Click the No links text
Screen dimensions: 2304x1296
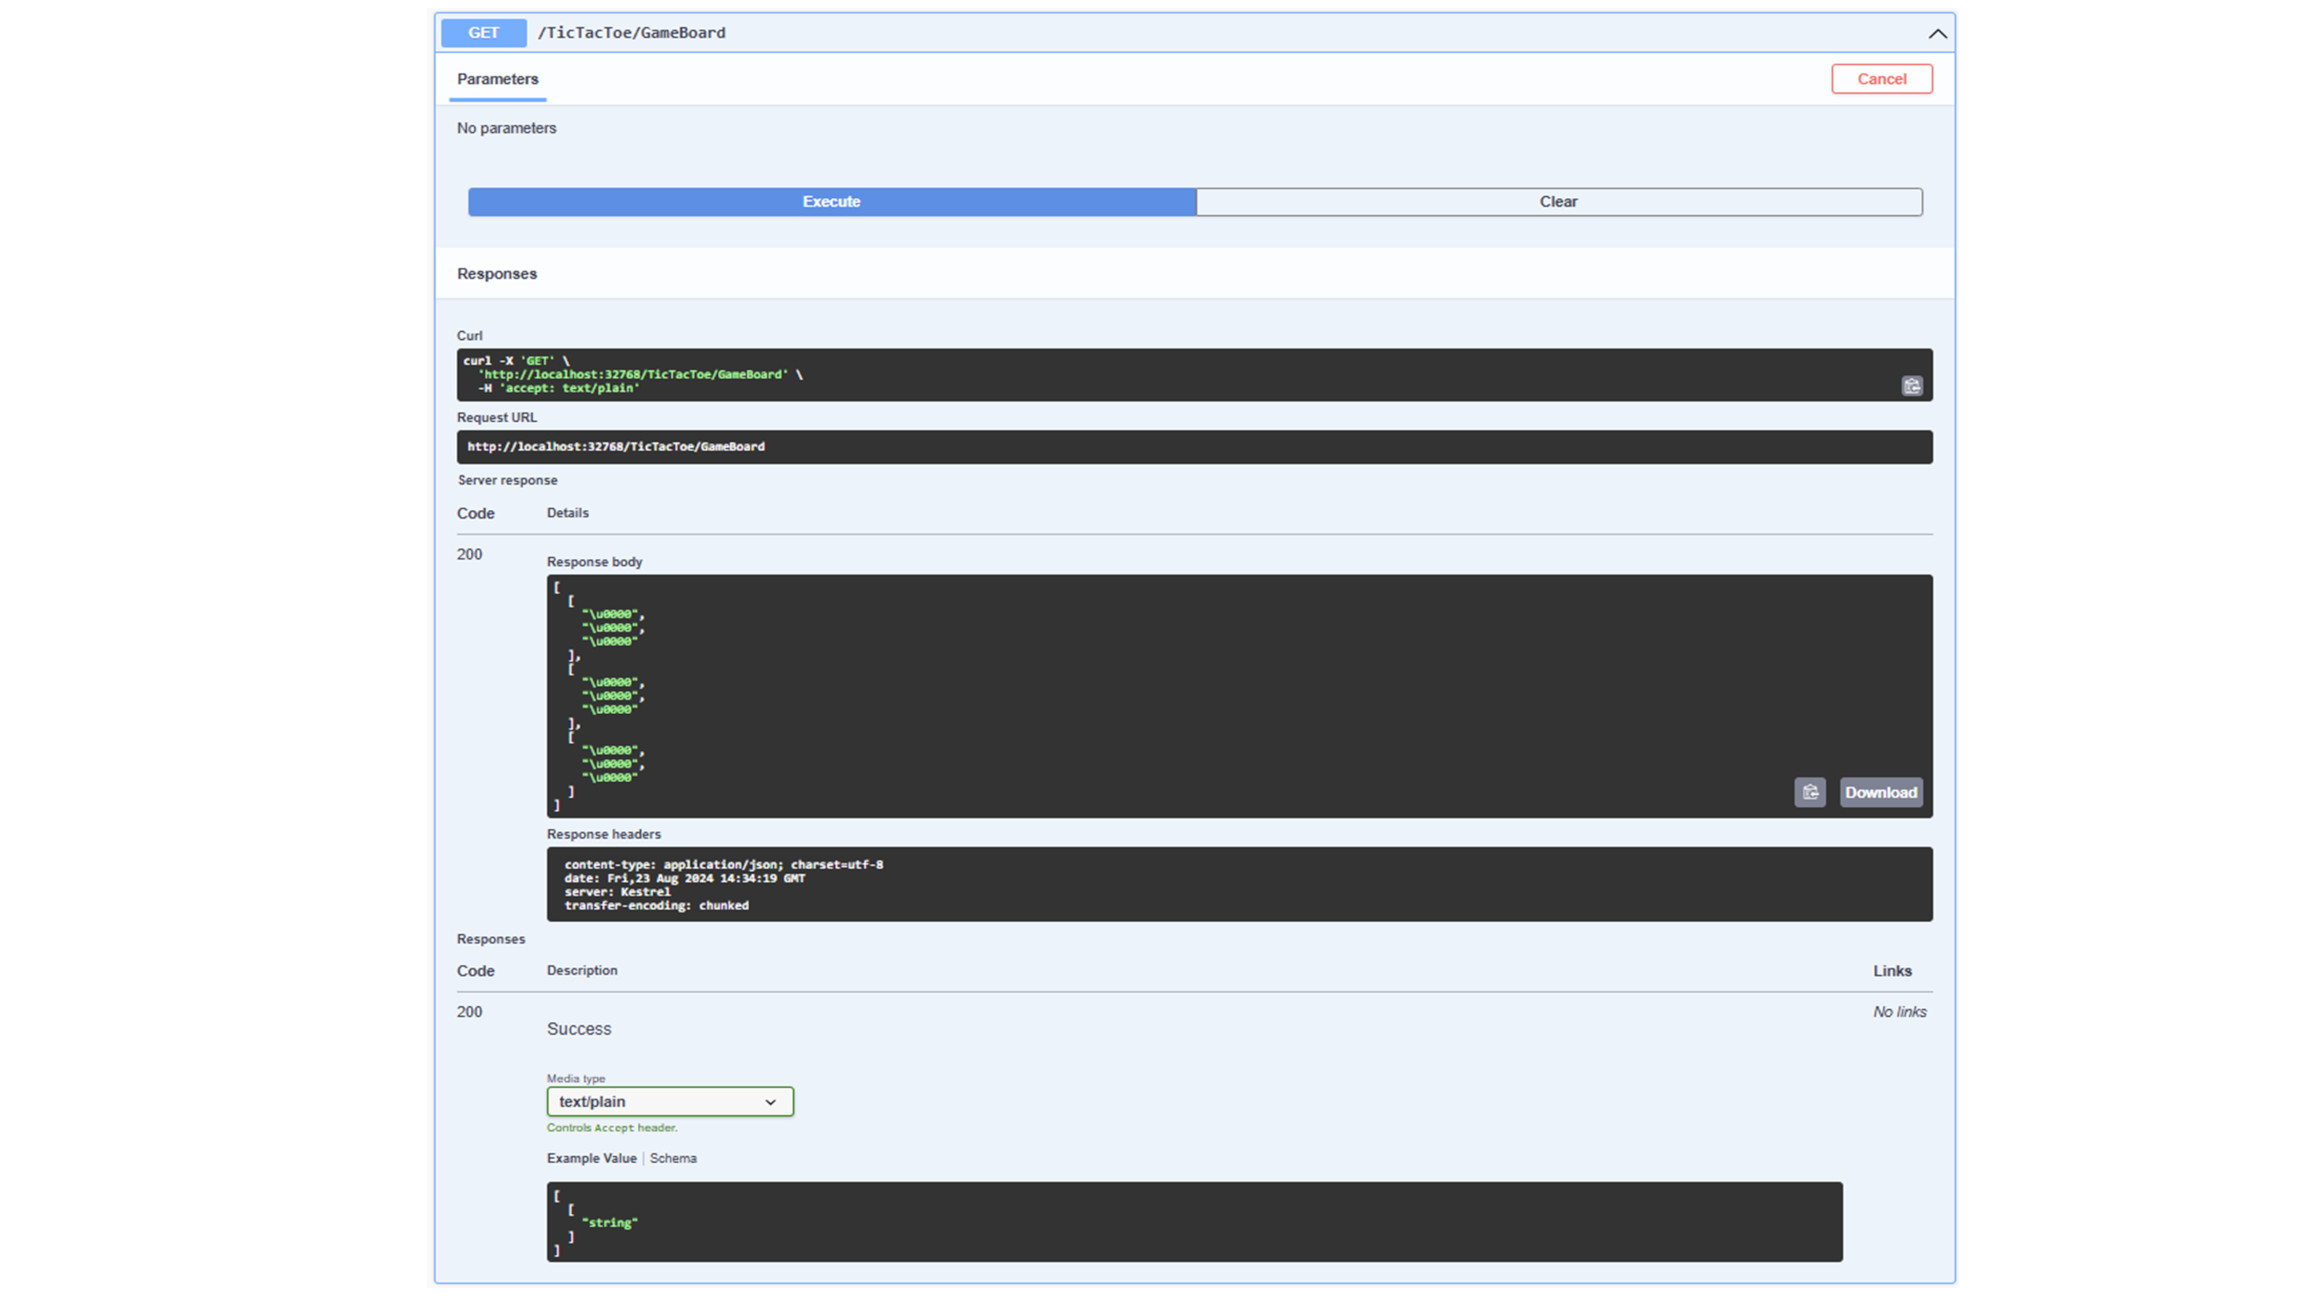click(1899, 1012)
